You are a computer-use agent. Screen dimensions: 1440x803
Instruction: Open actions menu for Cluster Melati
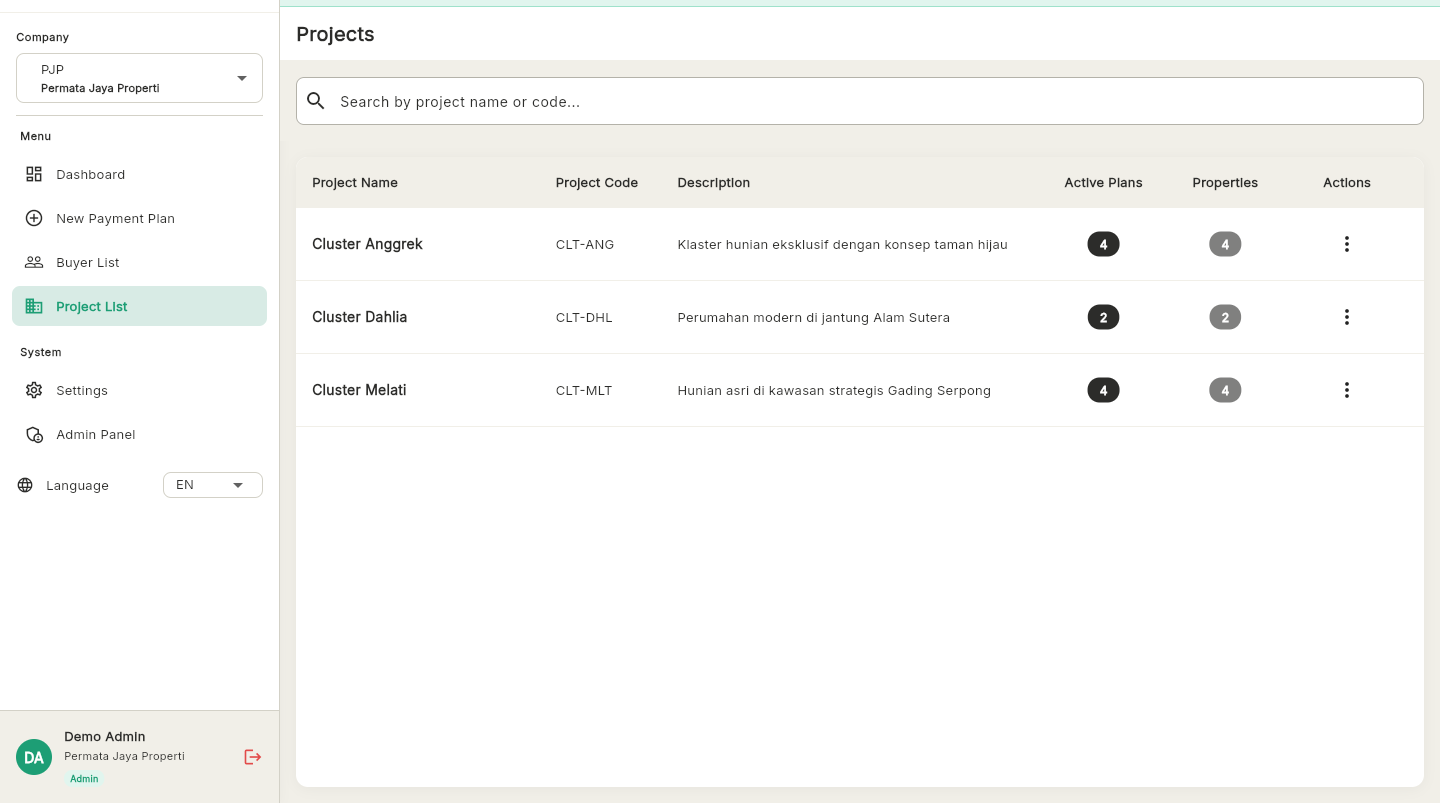[1347, 390]
